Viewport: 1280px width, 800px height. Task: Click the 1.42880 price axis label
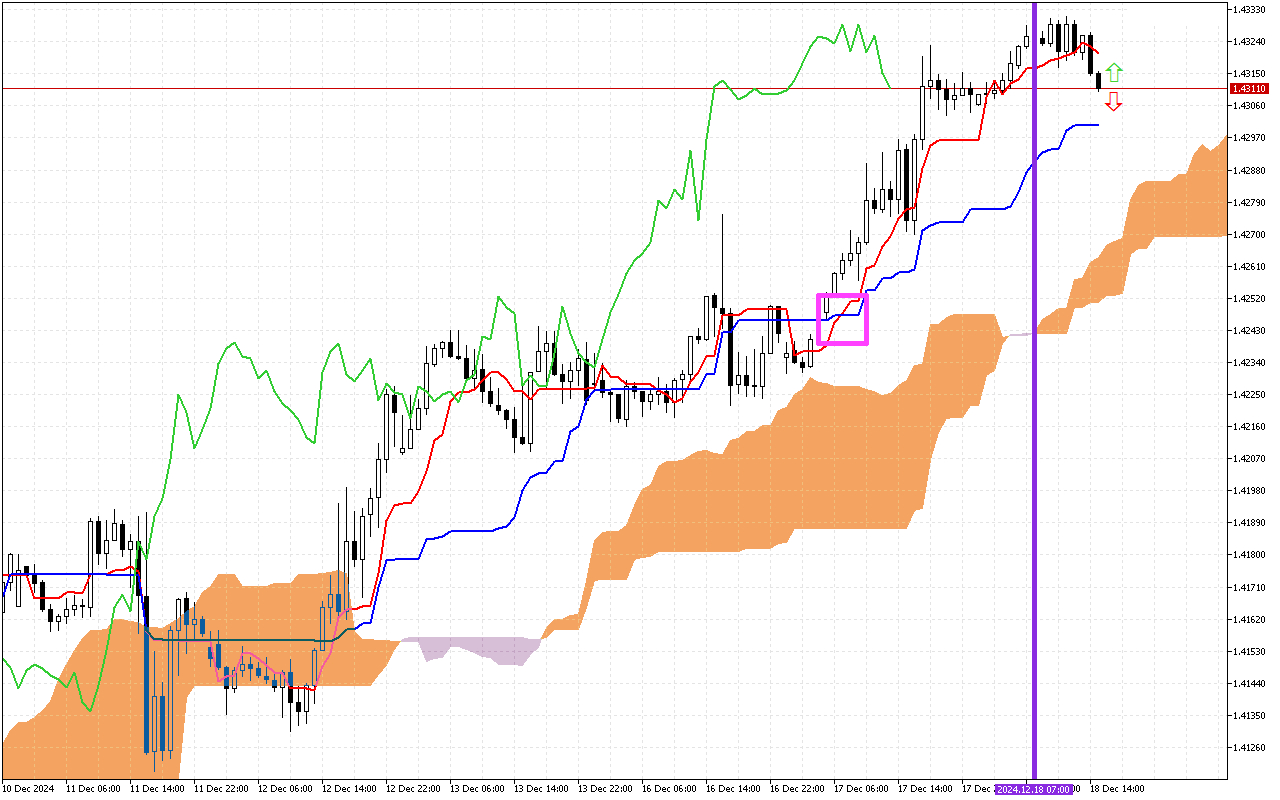1247,170
